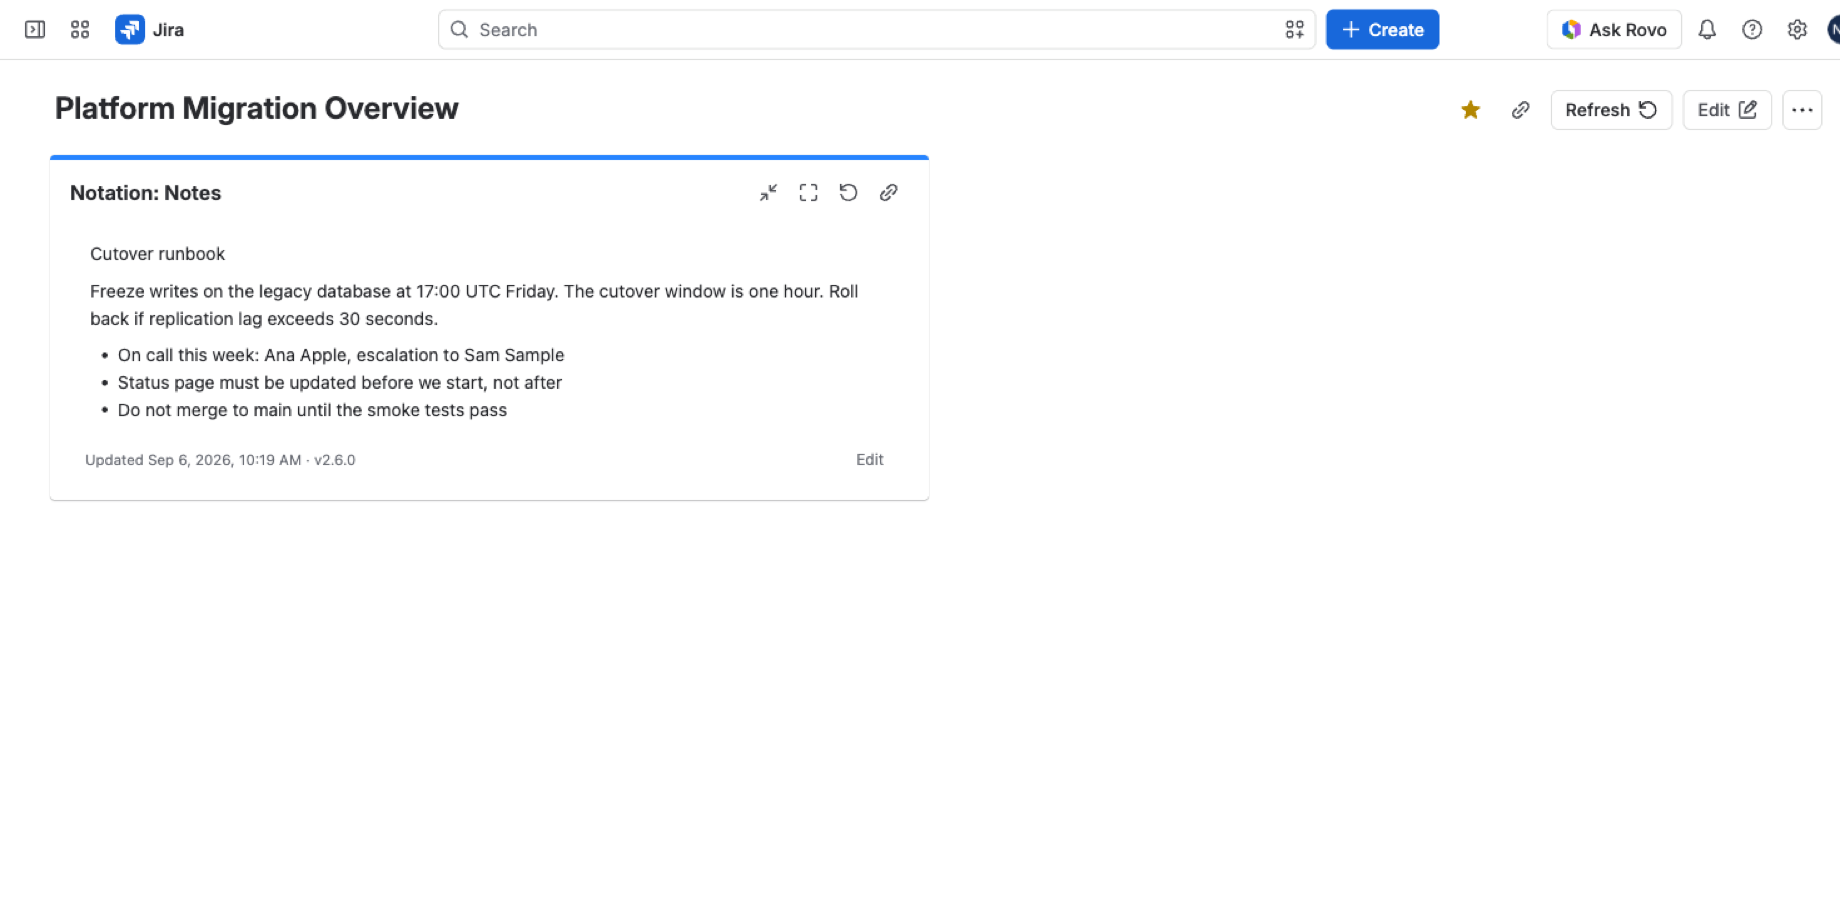Edit the dashboard
This screenshot has height=900, width=1840.
[1727, 110]
